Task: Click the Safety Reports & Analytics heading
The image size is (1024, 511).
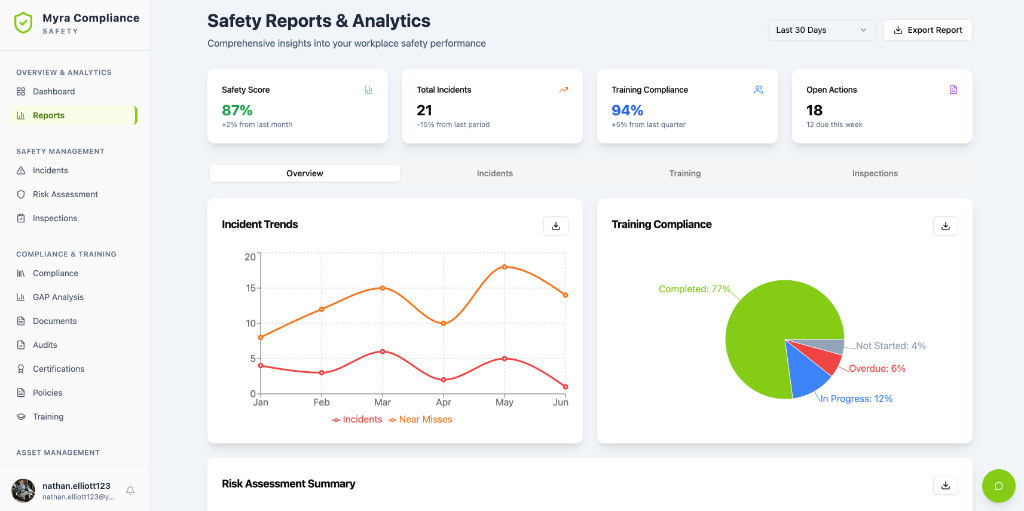Action: point(319,21)
